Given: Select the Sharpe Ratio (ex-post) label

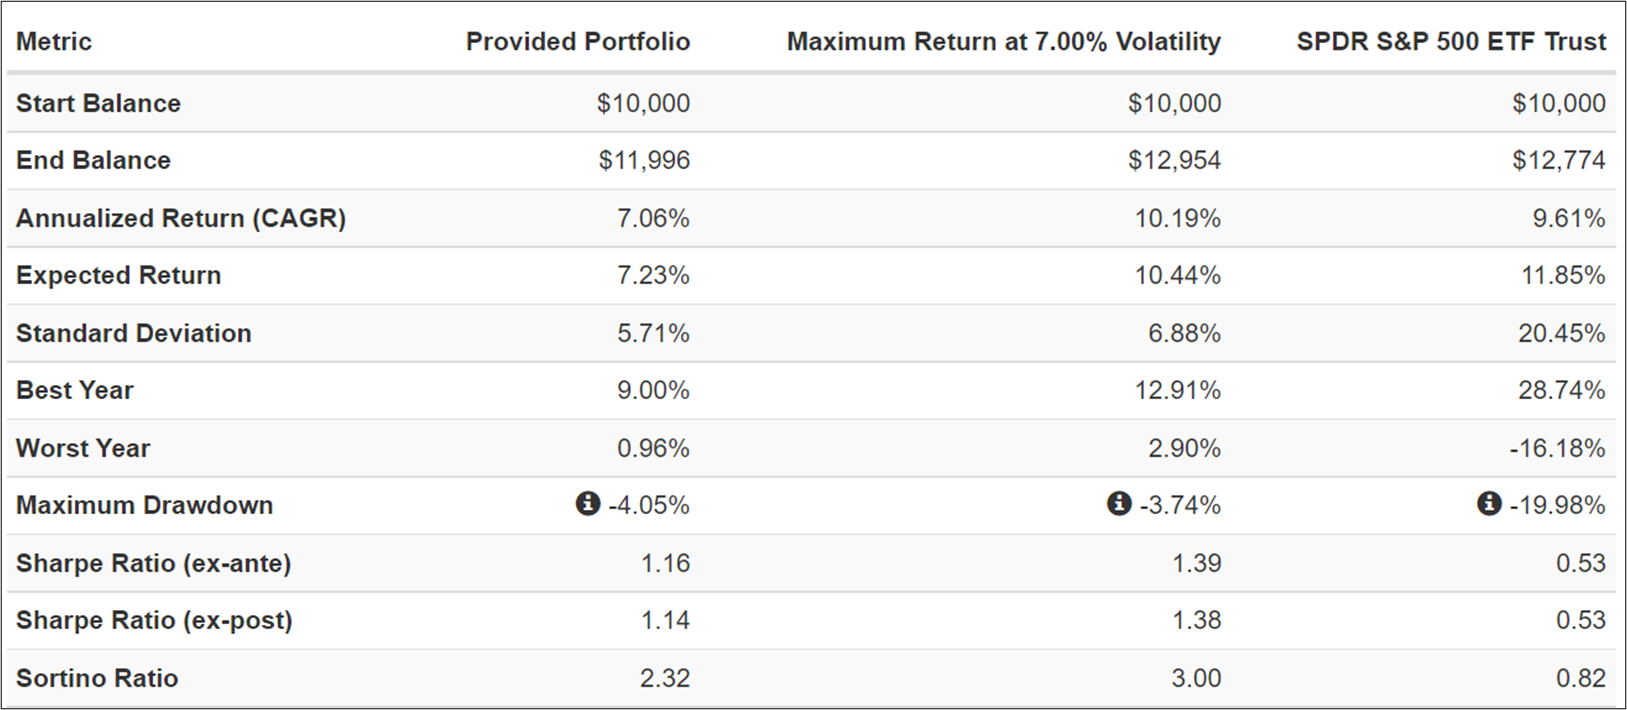Looking at the screenshot, I should pos(154,620).
